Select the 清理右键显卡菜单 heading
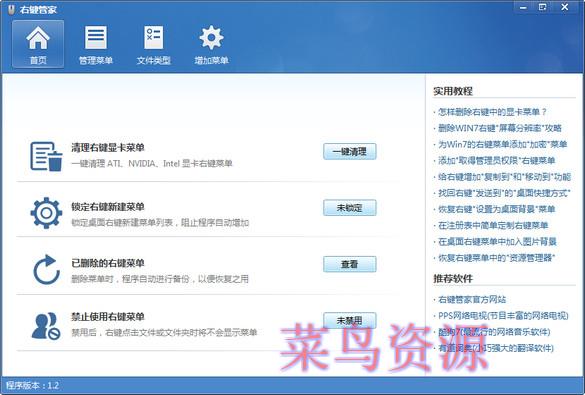 [x=108, y=148]
